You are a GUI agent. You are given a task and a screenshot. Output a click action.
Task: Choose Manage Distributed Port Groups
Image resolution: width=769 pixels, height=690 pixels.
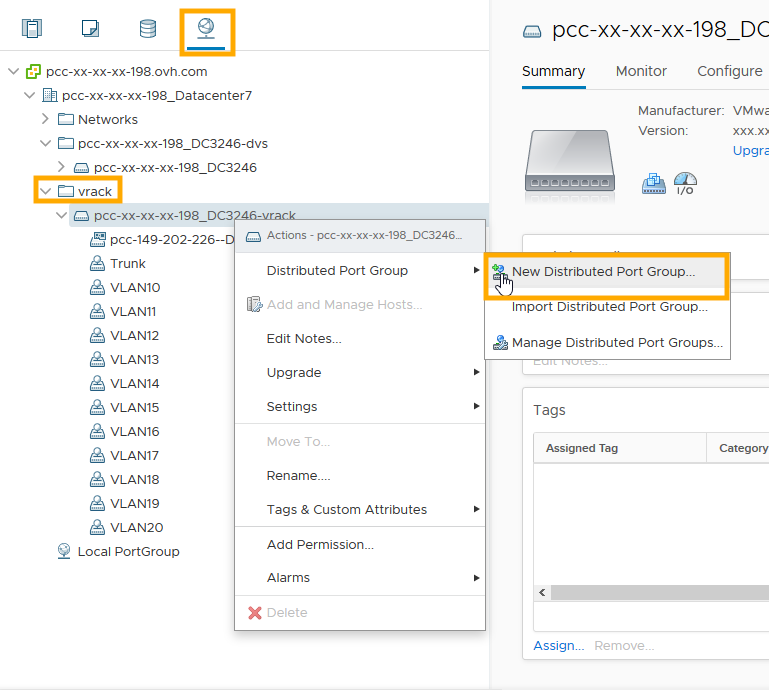click(607, 342)
